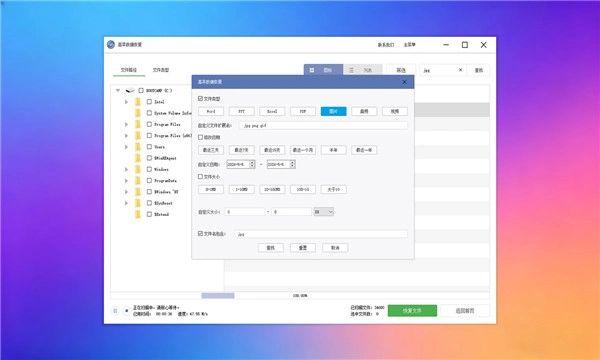Switch to list view icon
Screen dimensions: 600x360
click(x=351, y=70)
